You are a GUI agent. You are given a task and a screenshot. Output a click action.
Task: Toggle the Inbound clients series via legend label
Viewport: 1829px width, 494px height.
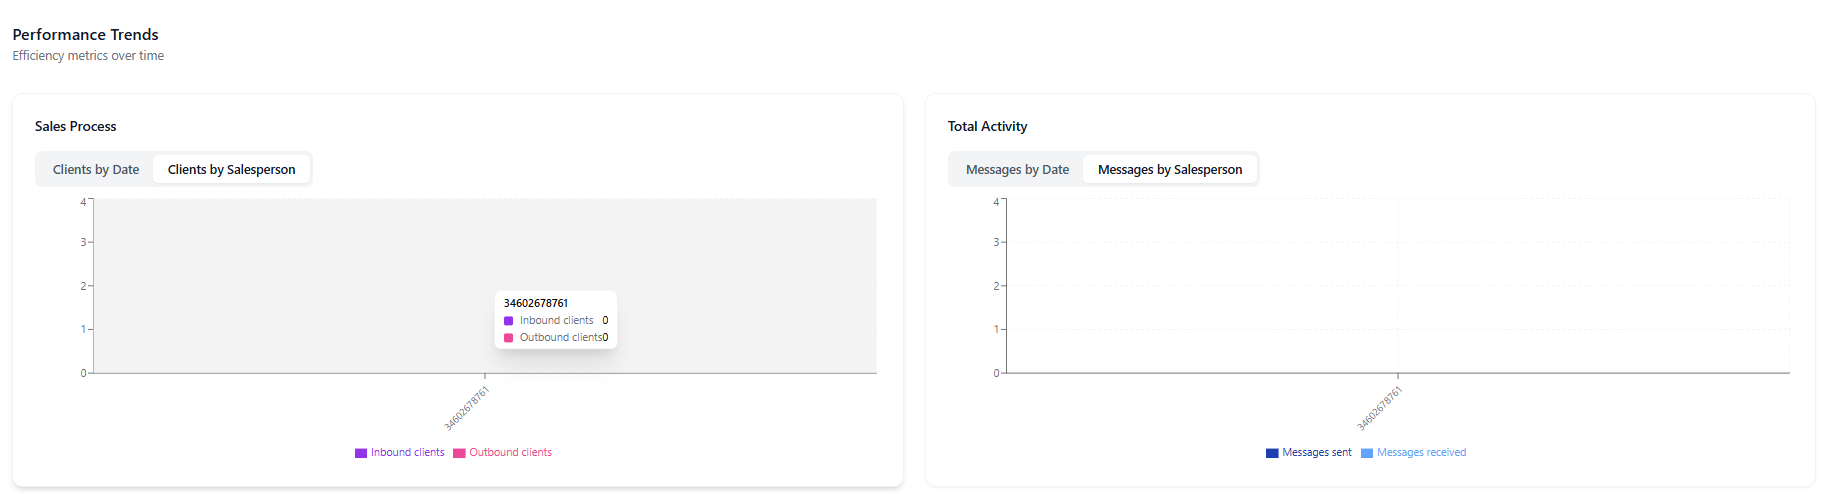click(x=407, y=452)
